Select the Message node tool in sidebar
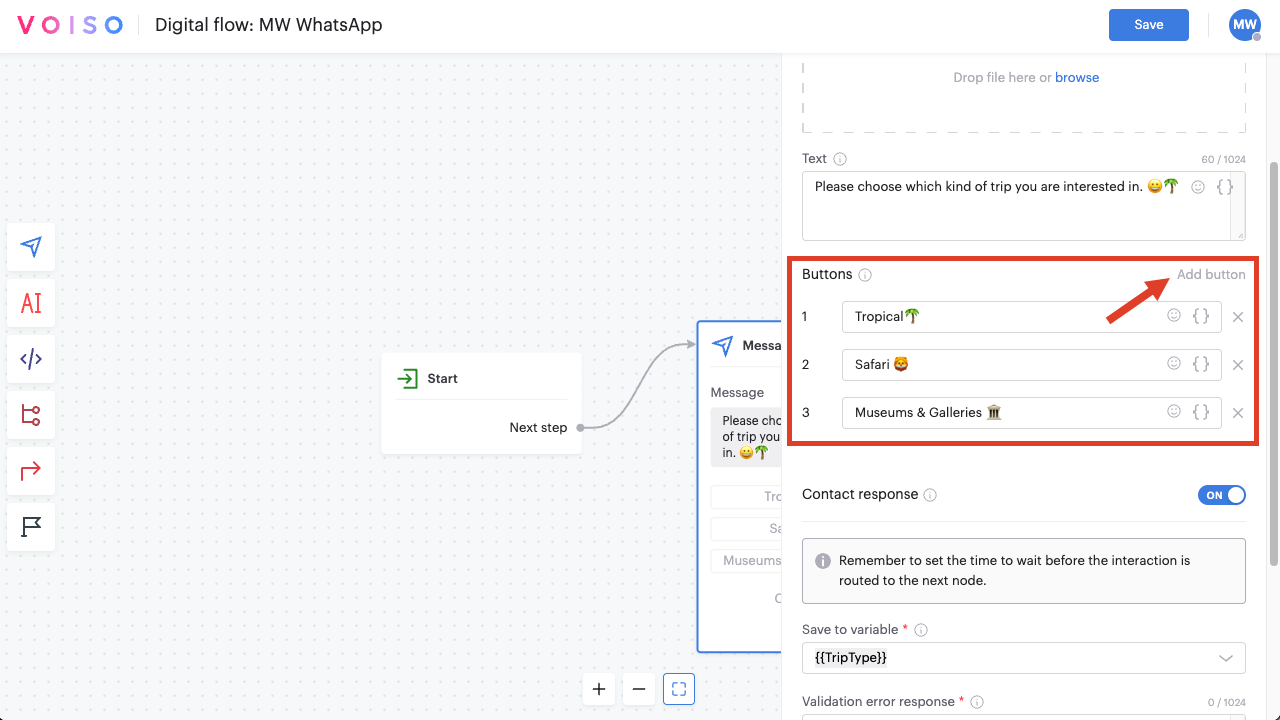Viewport: 1280px width, 720px height. (x=31, y=247)
